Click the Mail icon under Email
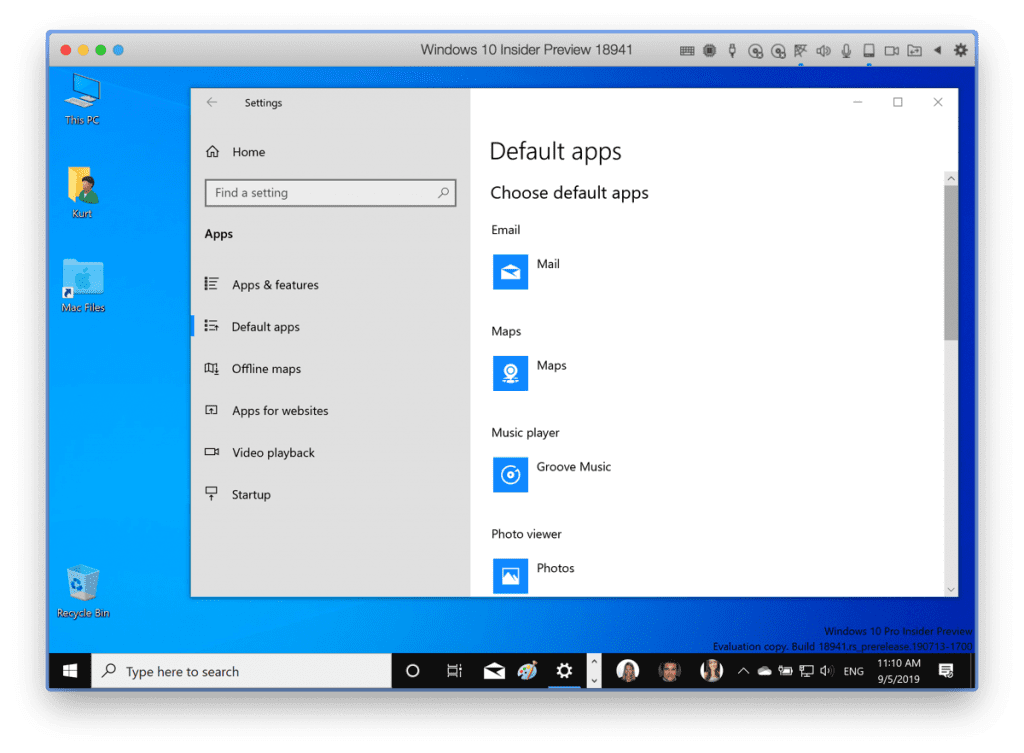 pyautogui.click(x=510, y=271)
